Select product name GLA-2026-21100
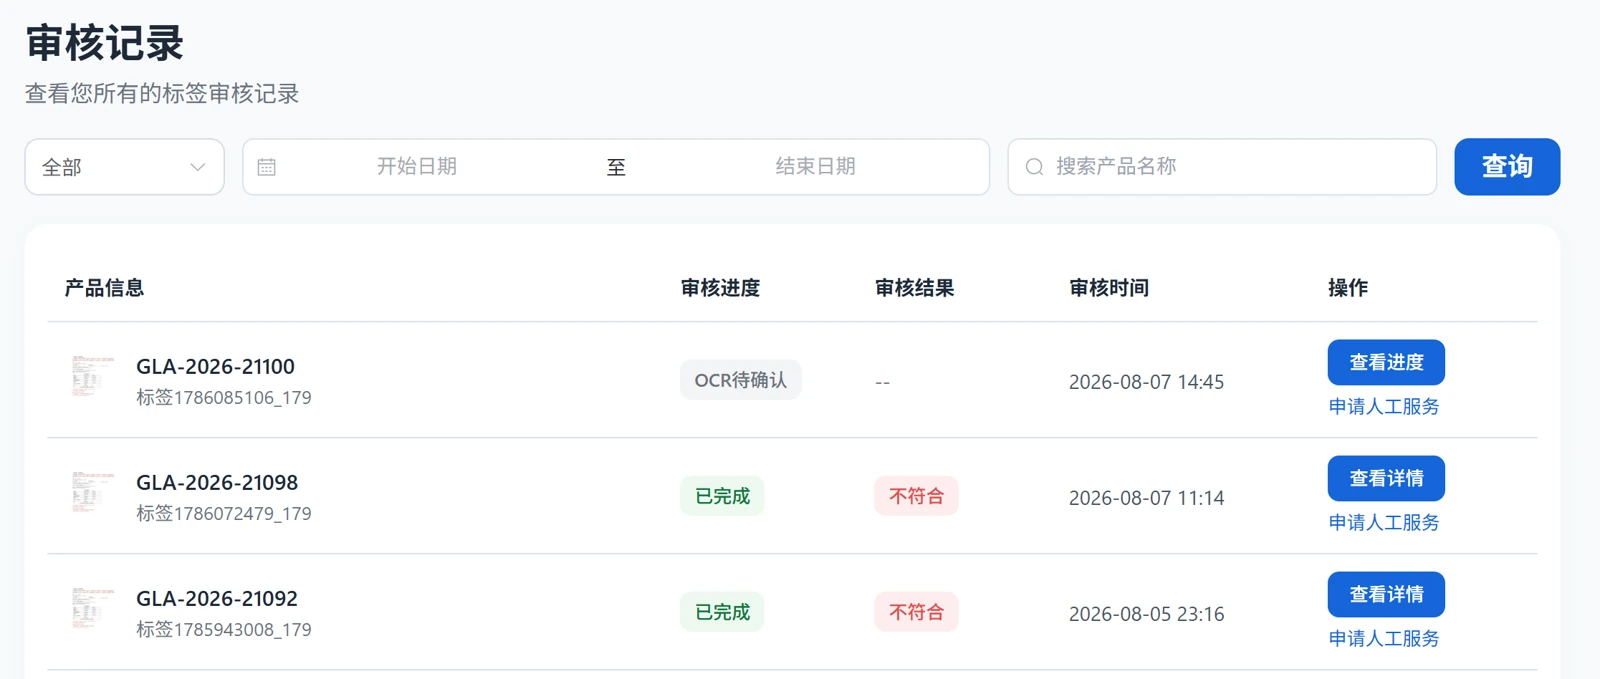Image resolution: width=1600 pixels, height=679 pixels. coord(216,367)
